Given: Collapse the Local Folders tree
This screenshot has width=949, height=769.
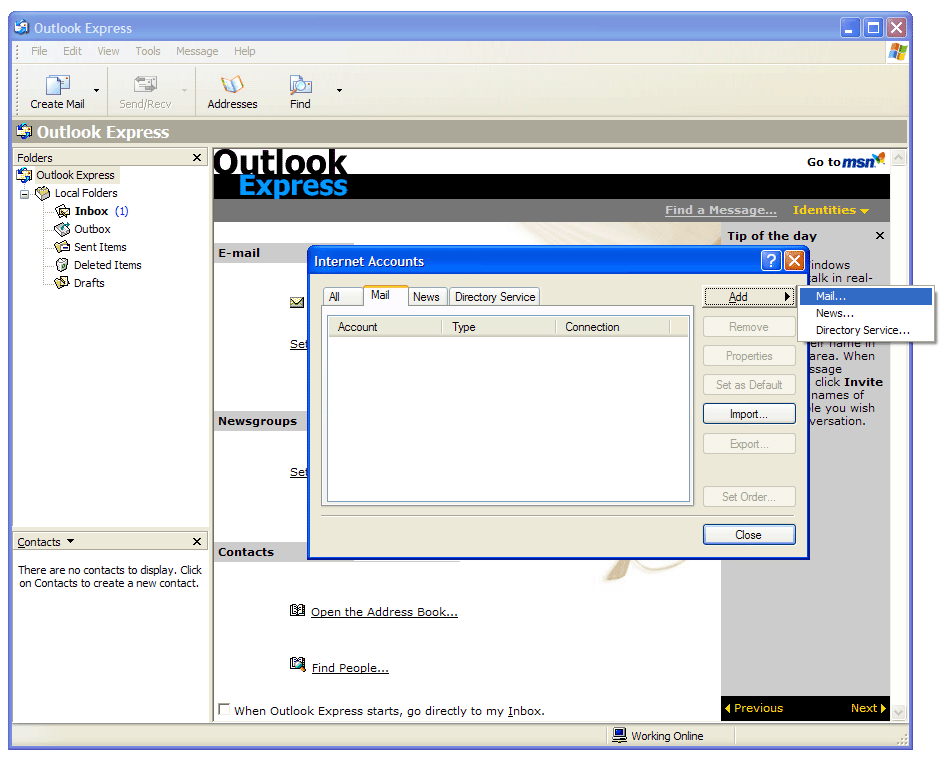Looking at the screenshot, I should (x=25, y=194).
